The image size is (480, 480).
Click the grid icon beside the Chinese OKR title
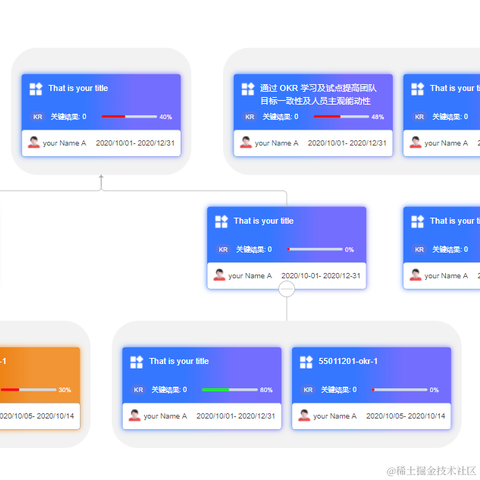(x=248, y=89)
